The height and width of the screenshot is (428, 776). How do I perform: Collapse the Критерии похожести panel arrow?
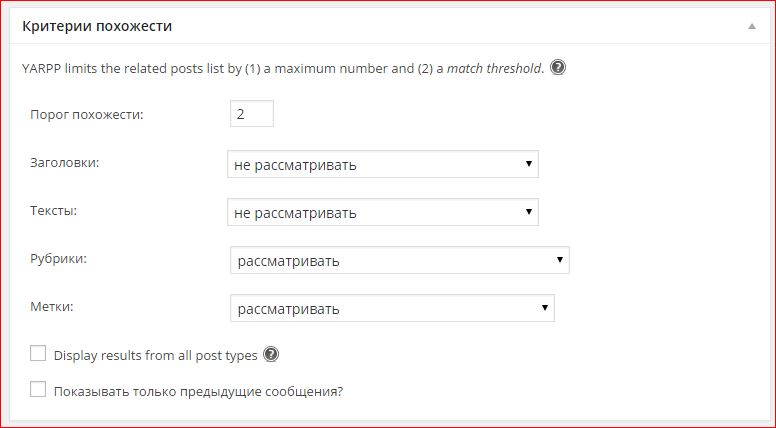[751, 27]
